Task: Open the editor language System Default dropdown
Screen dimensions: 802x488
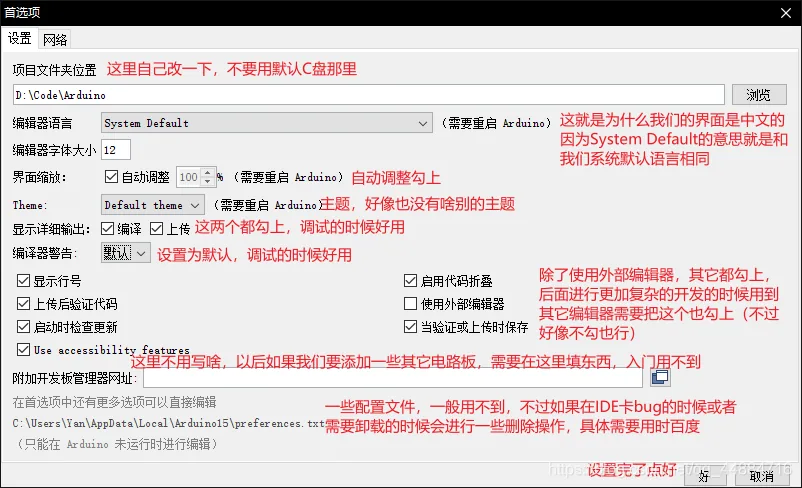Action: (x=266, y=123)
